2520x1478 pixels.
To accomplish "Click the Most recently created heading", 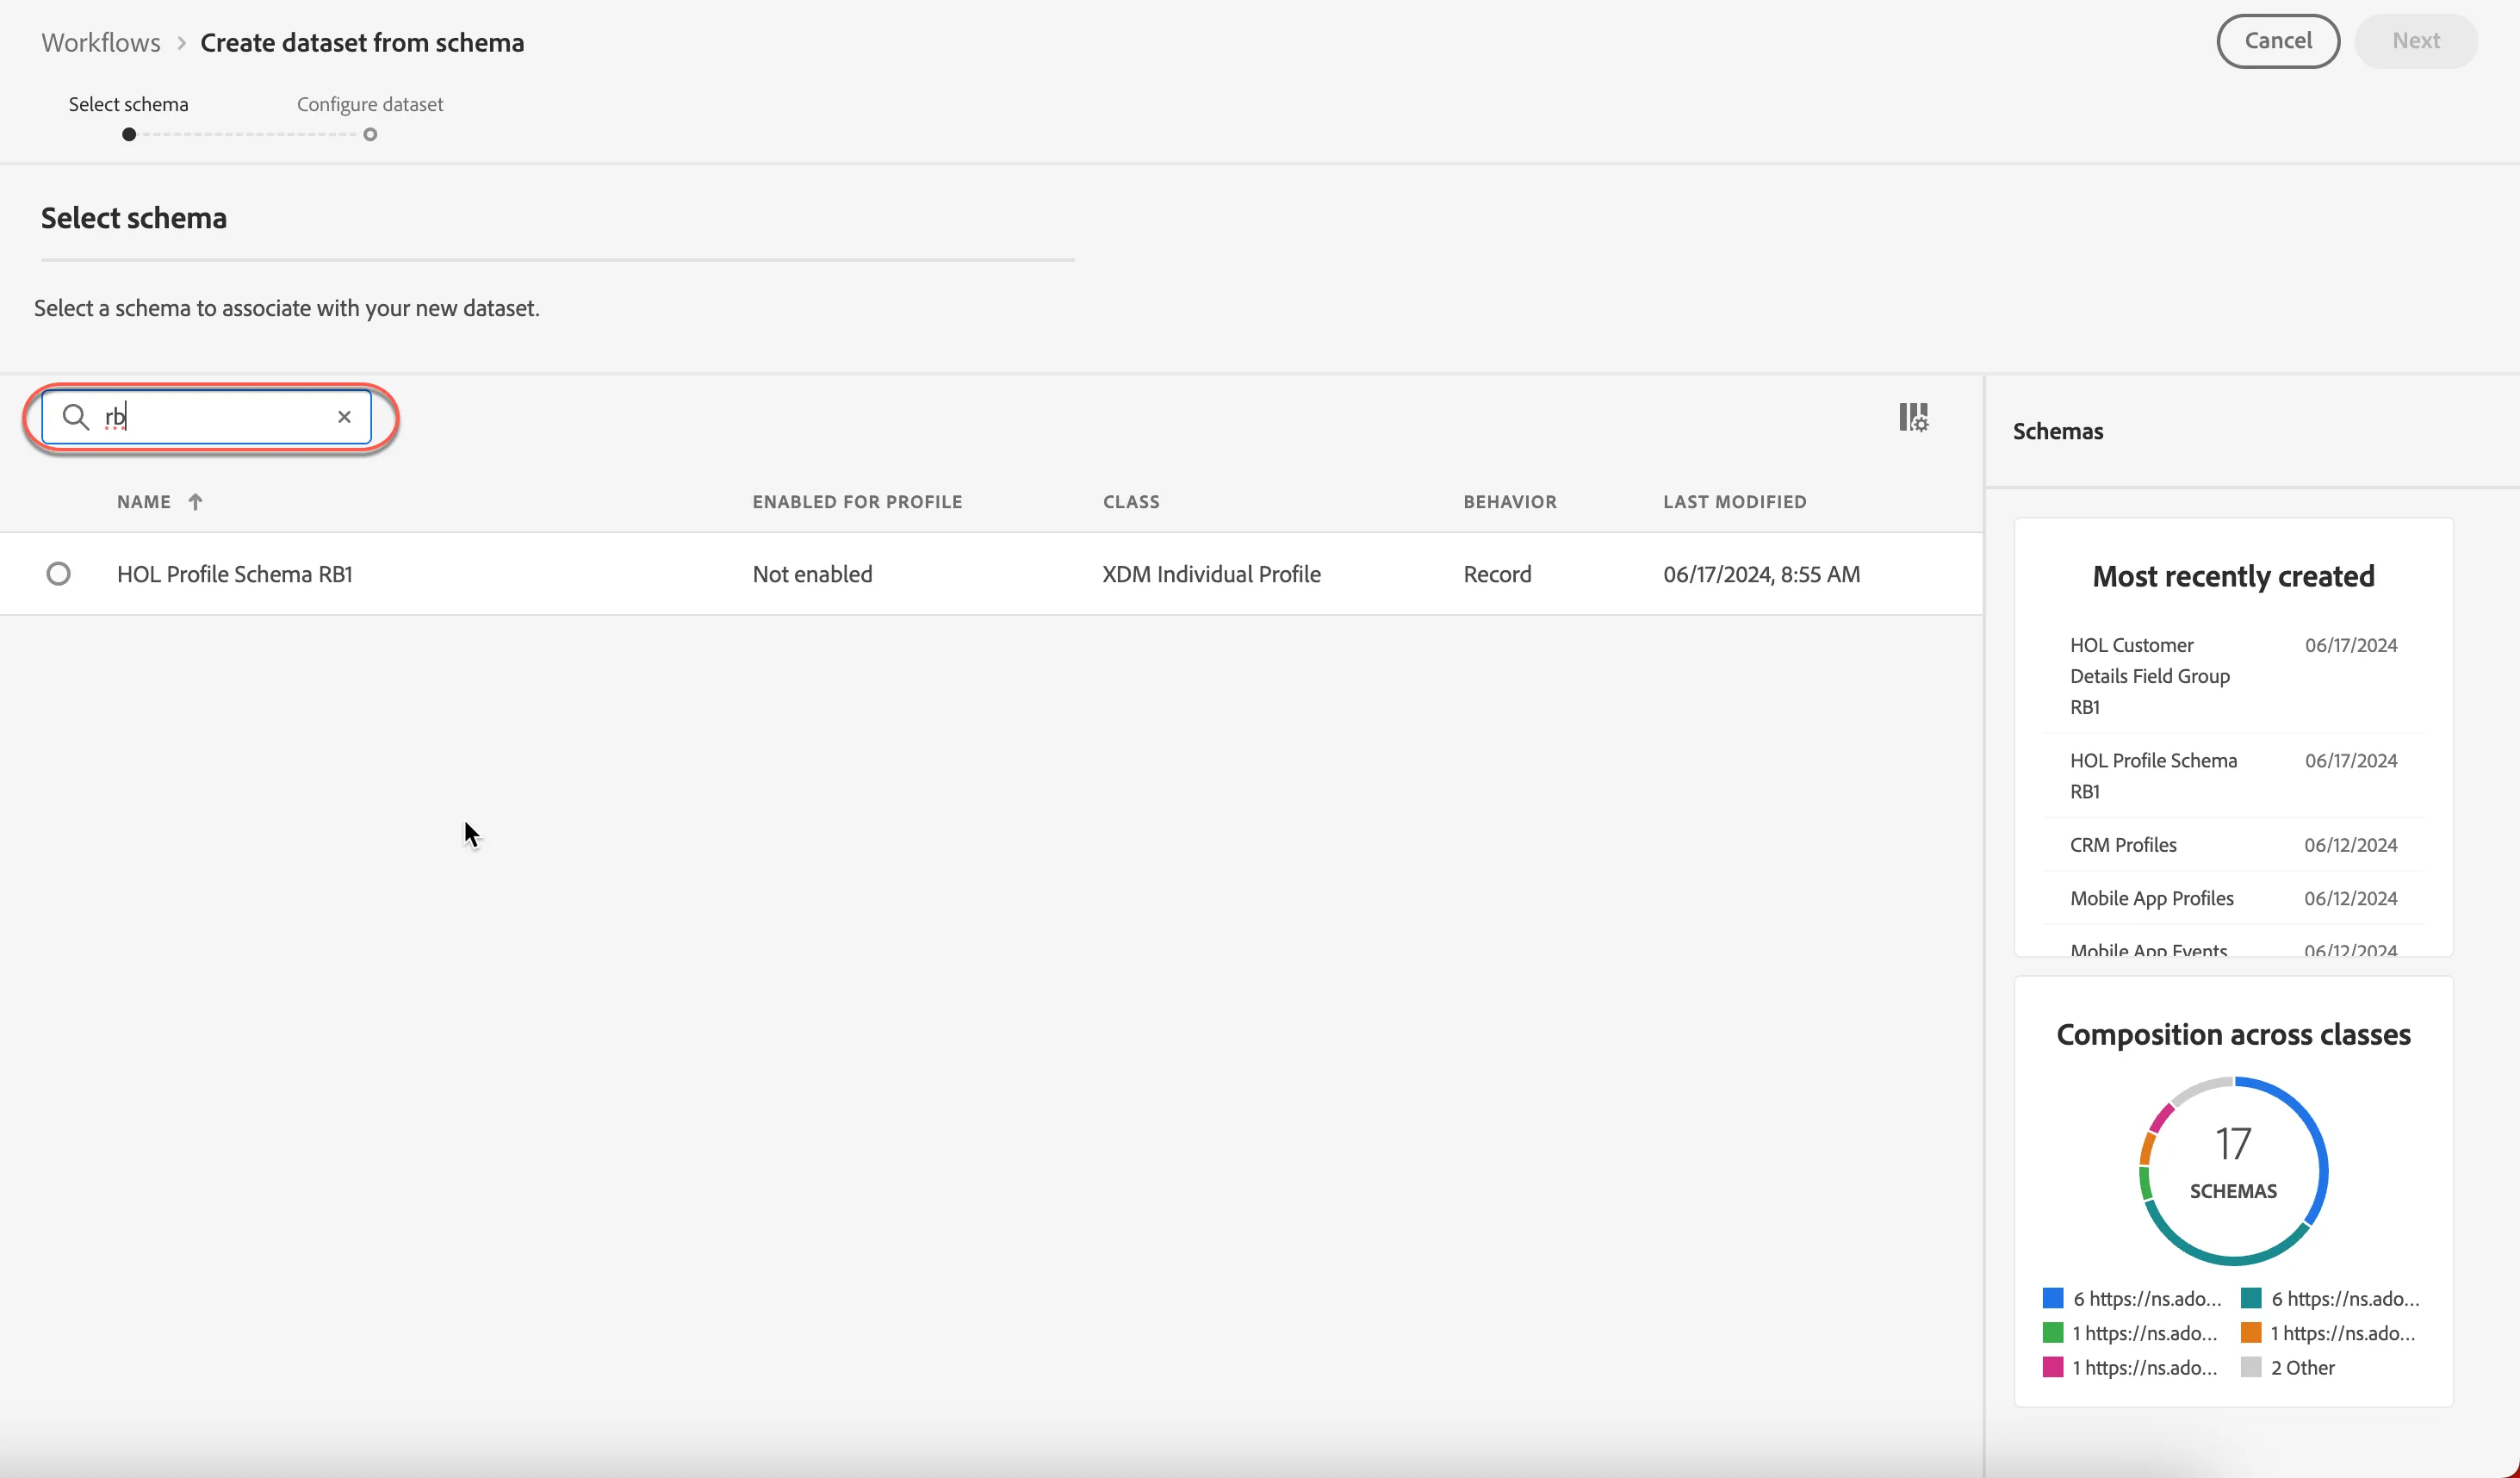I will (2233, 576).
